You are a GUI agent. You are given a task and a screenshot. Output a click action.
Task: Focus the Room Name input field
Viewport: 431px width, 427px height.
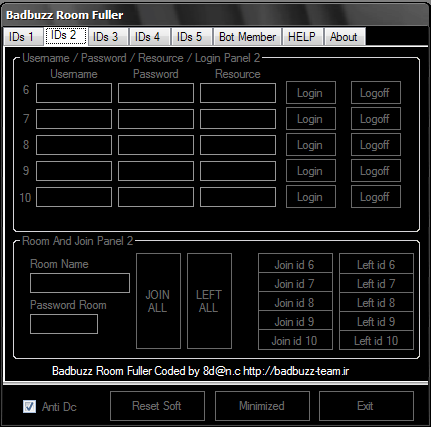pos(80,283)
